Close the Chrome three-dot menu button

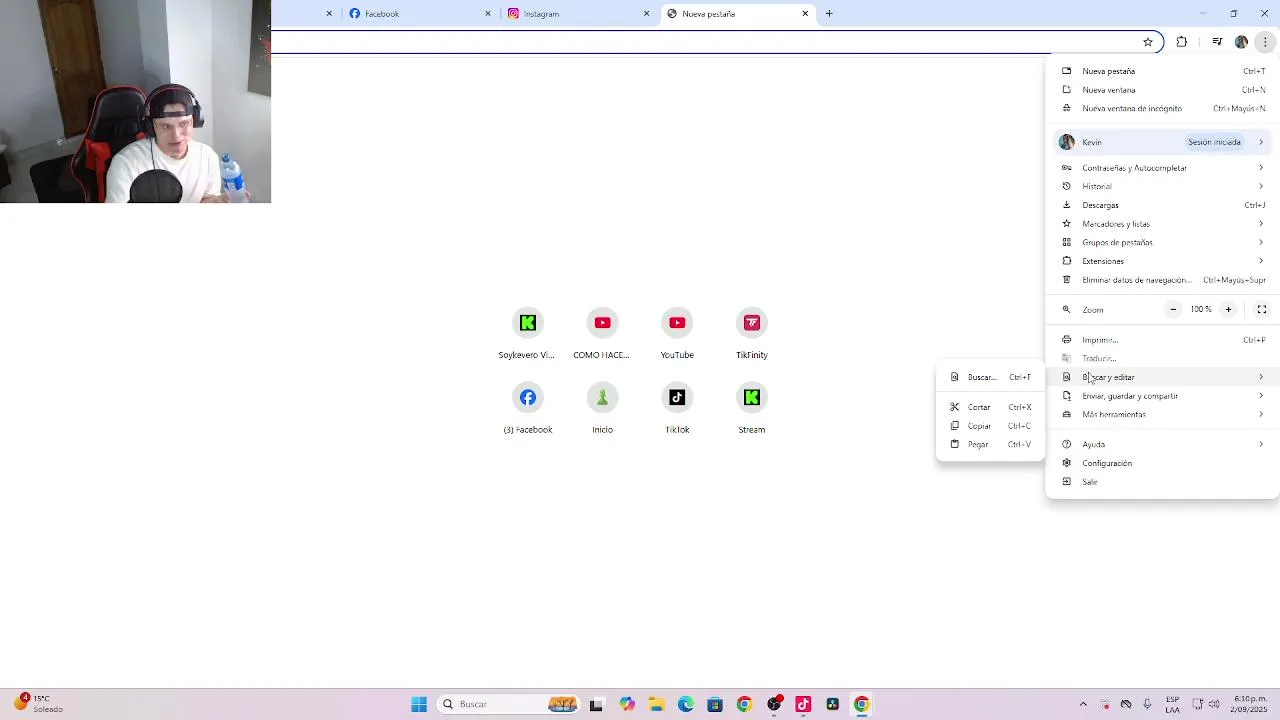[1265, 42]
